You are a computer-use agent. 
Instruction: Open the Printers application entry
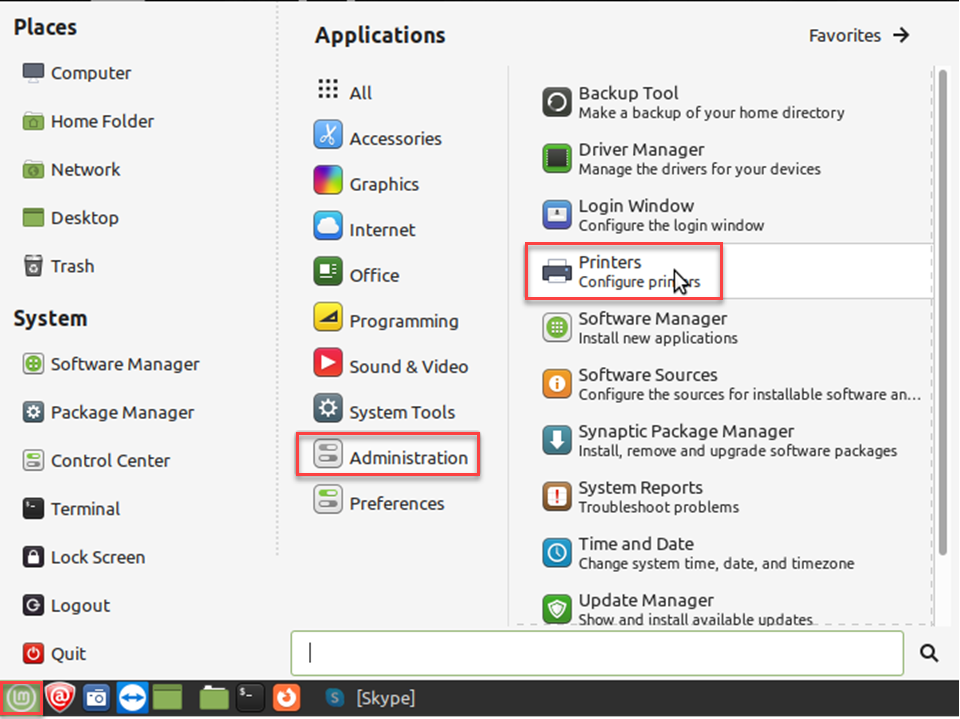click(610, 271)
